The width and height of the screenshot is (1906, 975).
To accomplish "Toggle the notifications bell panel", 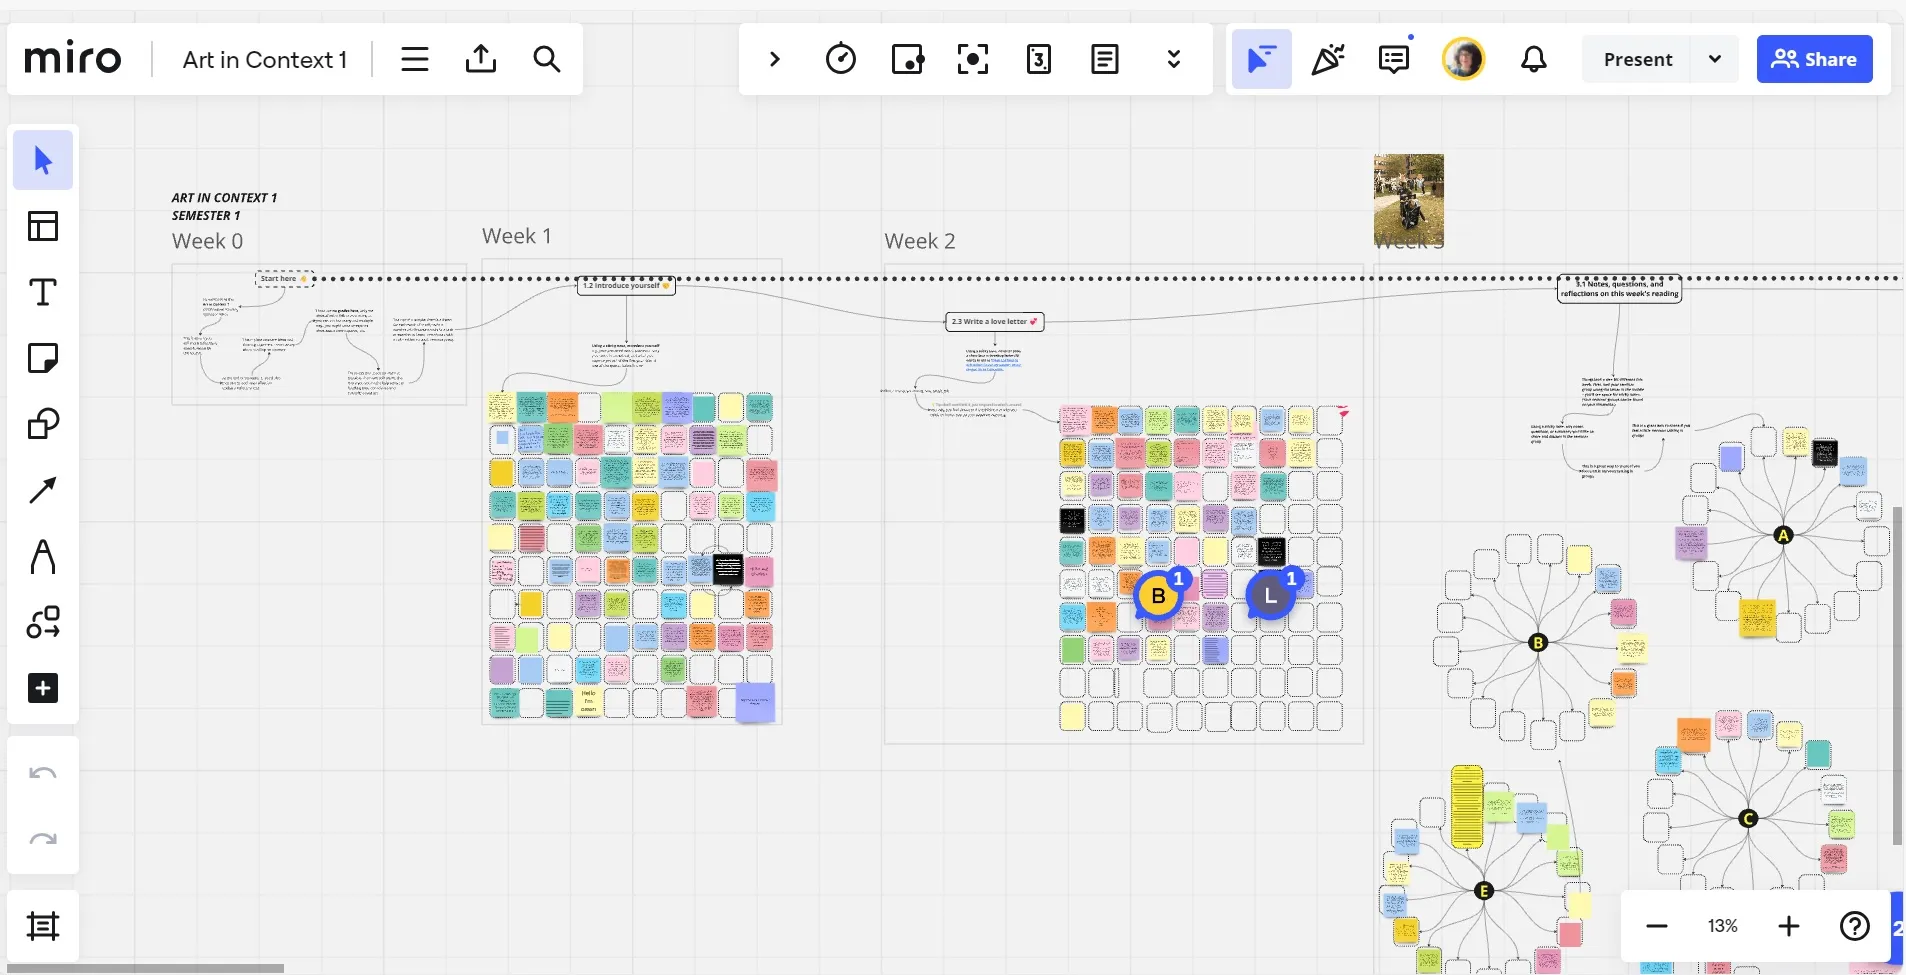I will (x=1533, y=59).
